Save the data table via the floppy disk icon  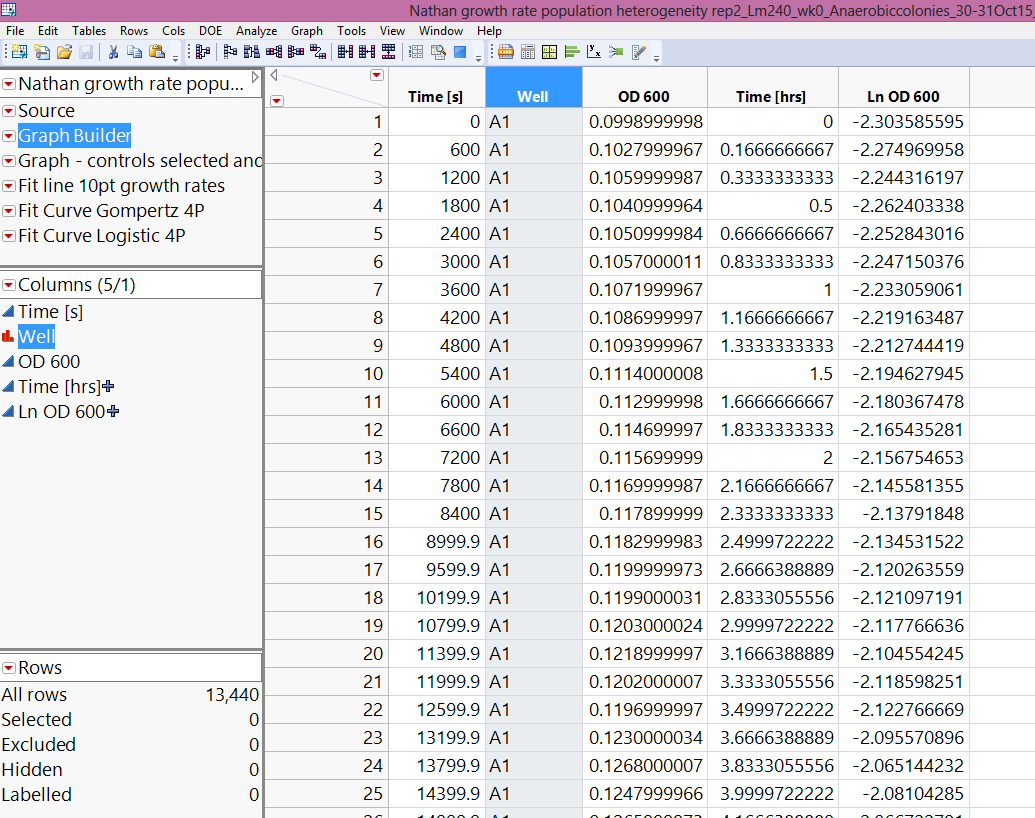88,52
